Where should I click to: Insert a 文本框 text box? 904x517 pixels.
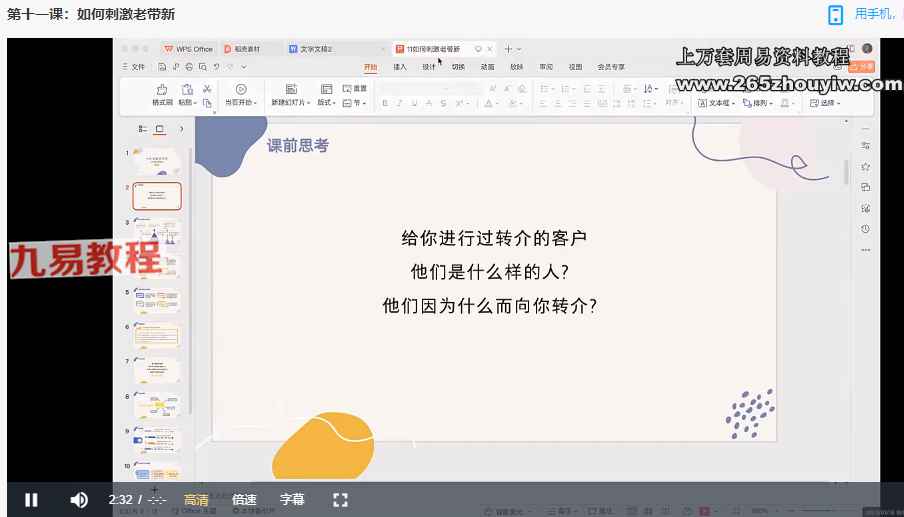pos(718,102)
